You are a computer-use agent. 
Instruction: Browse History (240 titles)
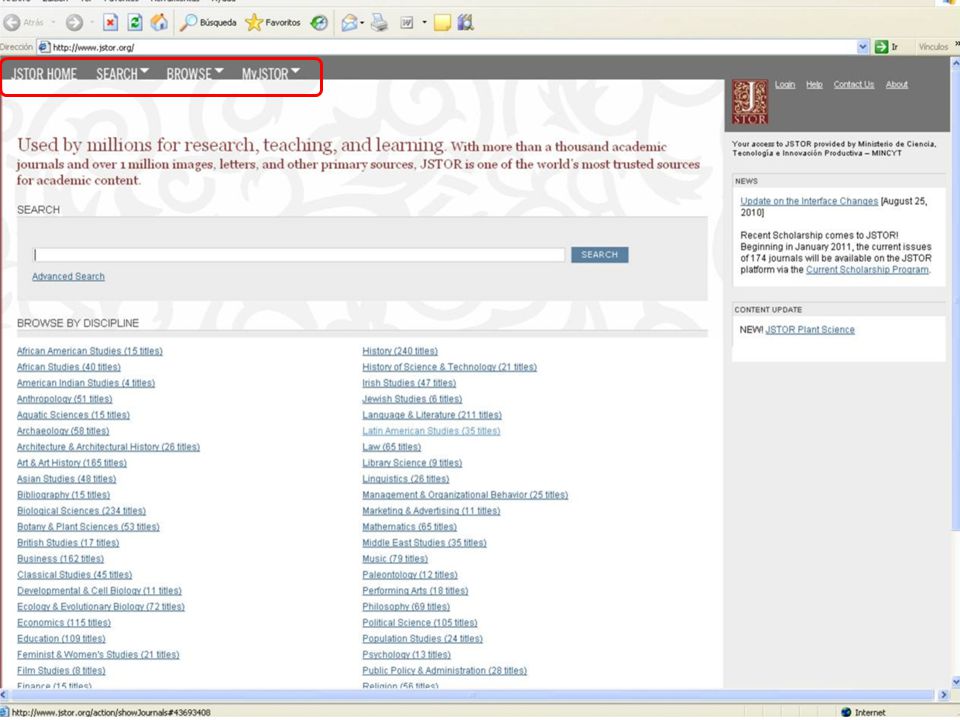click(400, 351)
